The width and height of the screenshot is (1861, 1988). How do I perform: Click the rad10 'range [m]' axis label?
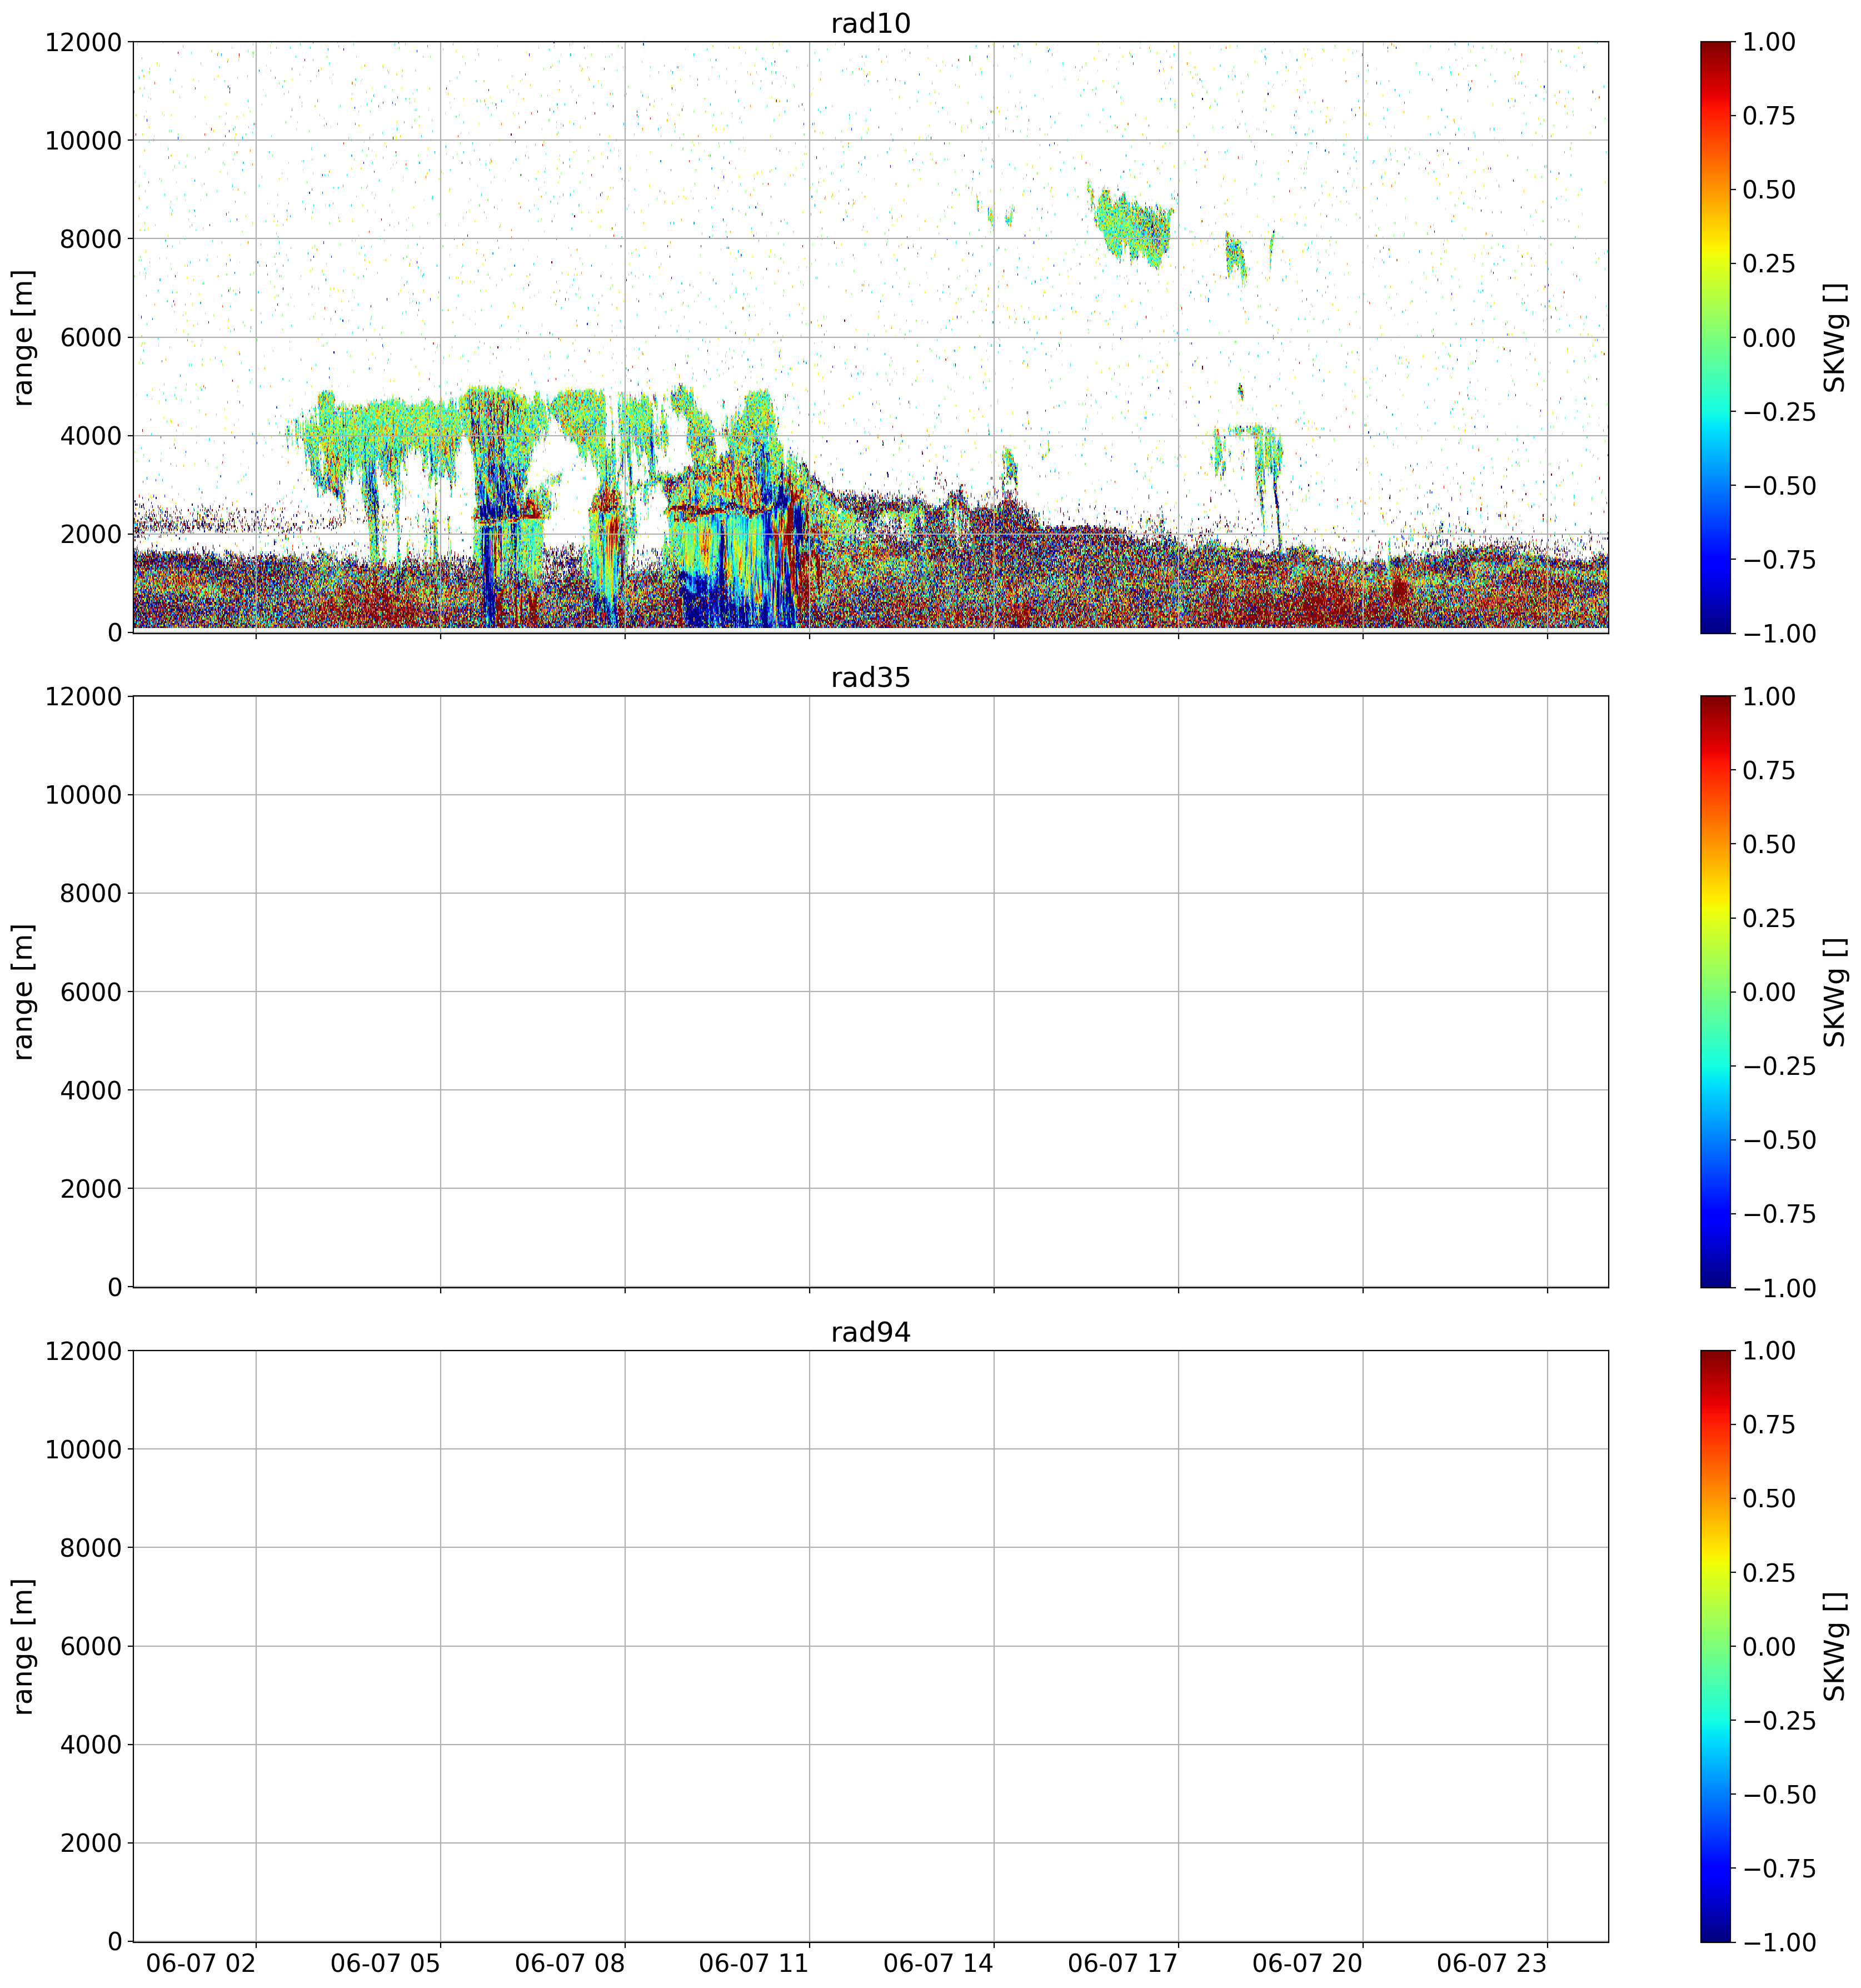point(23,337)
